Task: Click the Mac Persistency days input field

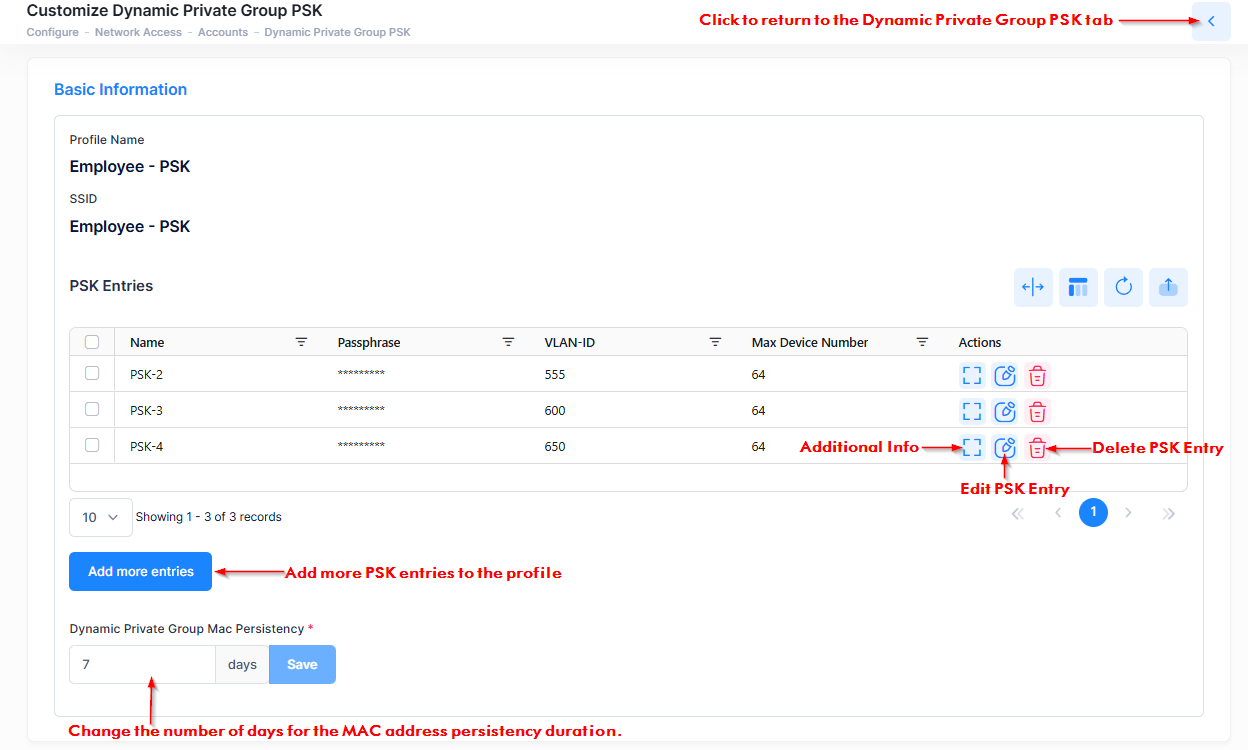Action: (142, 664)
